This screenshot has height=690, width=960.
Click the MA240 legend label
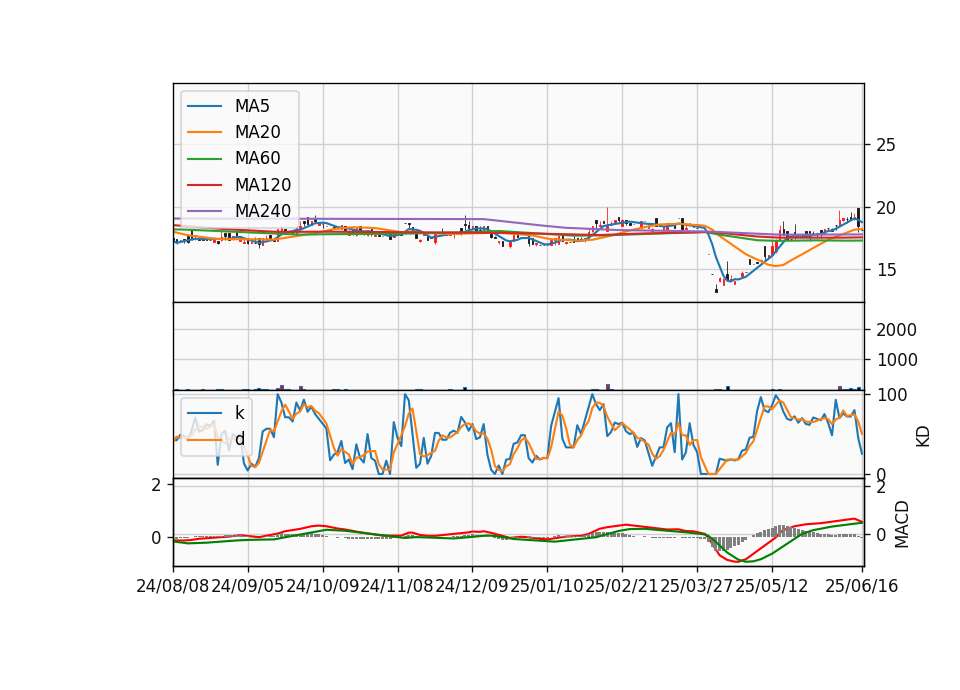(x=263, y=211)
